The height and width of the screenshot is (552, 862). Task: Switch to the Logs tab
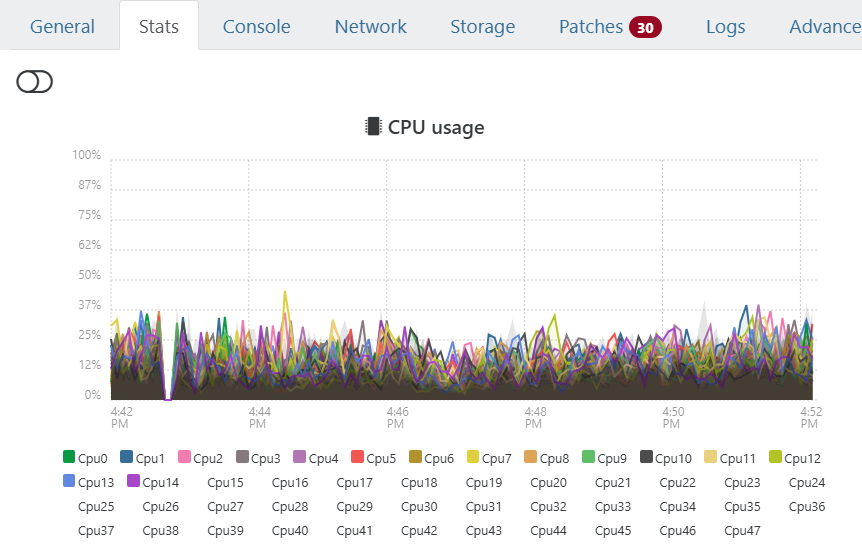coord(725,26)
